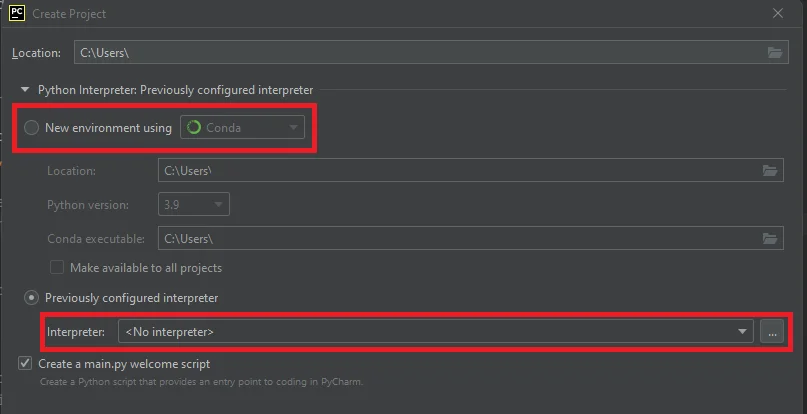This screenshot has height=414, width=807.
Task: Open the interpreter ellipsis browse button
Action: click(771, 331)
